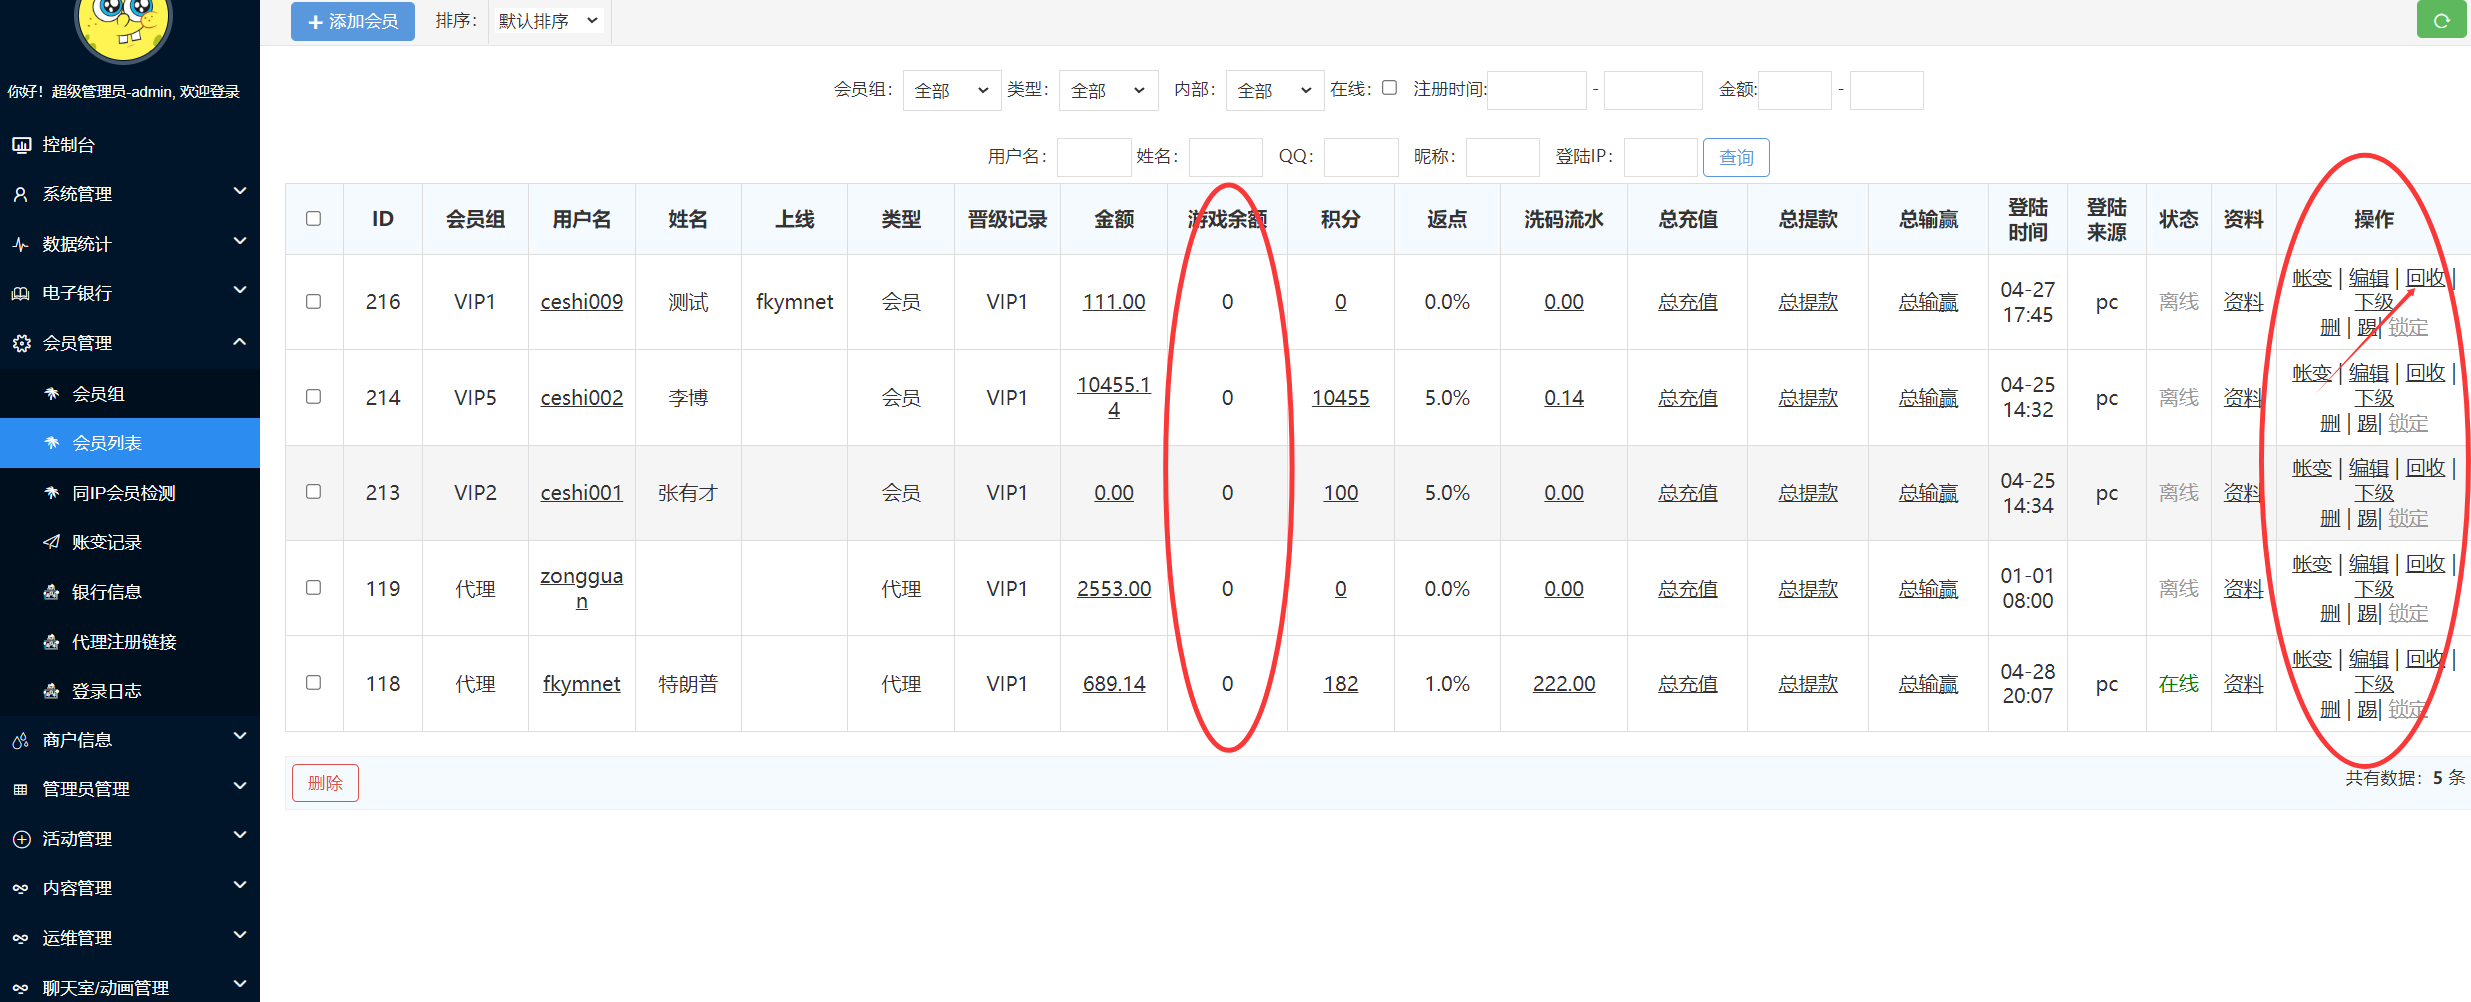Toggle the select-all checkbox in table header
Image resolution: width=2471 pixels, height=1002 pixels.
pyautogui.click(x=314, y=218)
